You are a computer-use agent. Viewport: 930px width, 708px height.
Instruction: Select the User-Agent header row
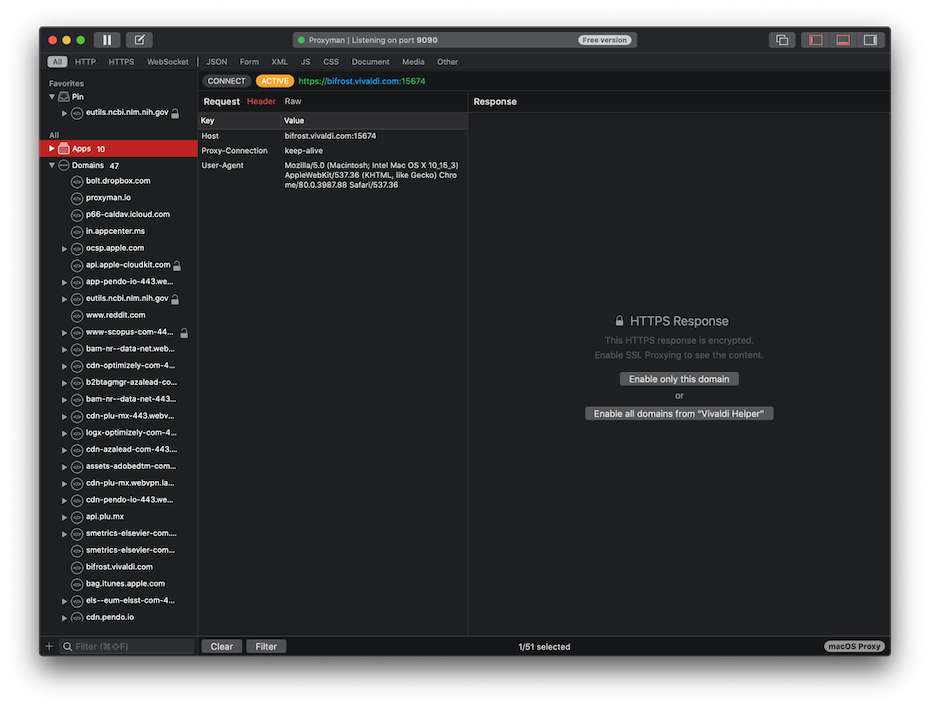[x=333, y=175]
